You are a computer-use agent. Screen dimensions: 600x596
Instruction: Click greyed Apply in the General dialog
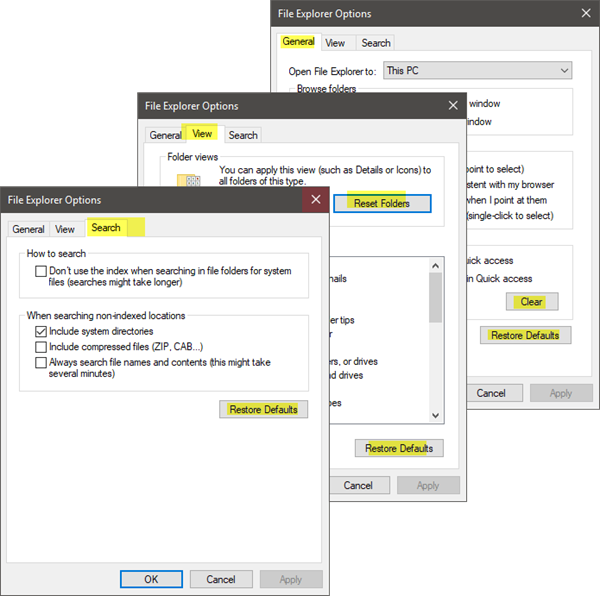(561, 393)
